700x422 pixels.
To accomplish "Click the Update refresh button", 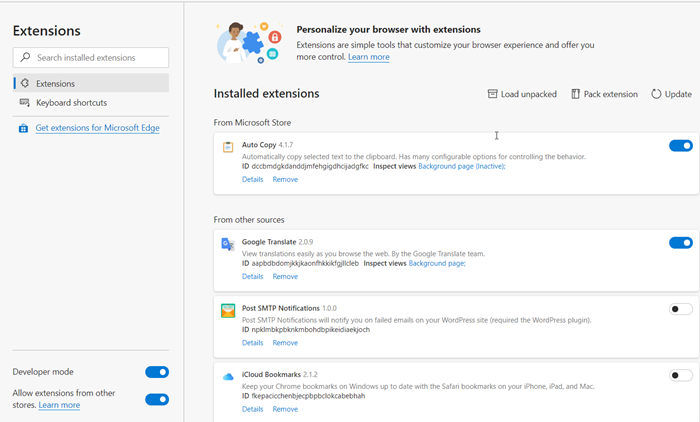I will pos(671,94).
